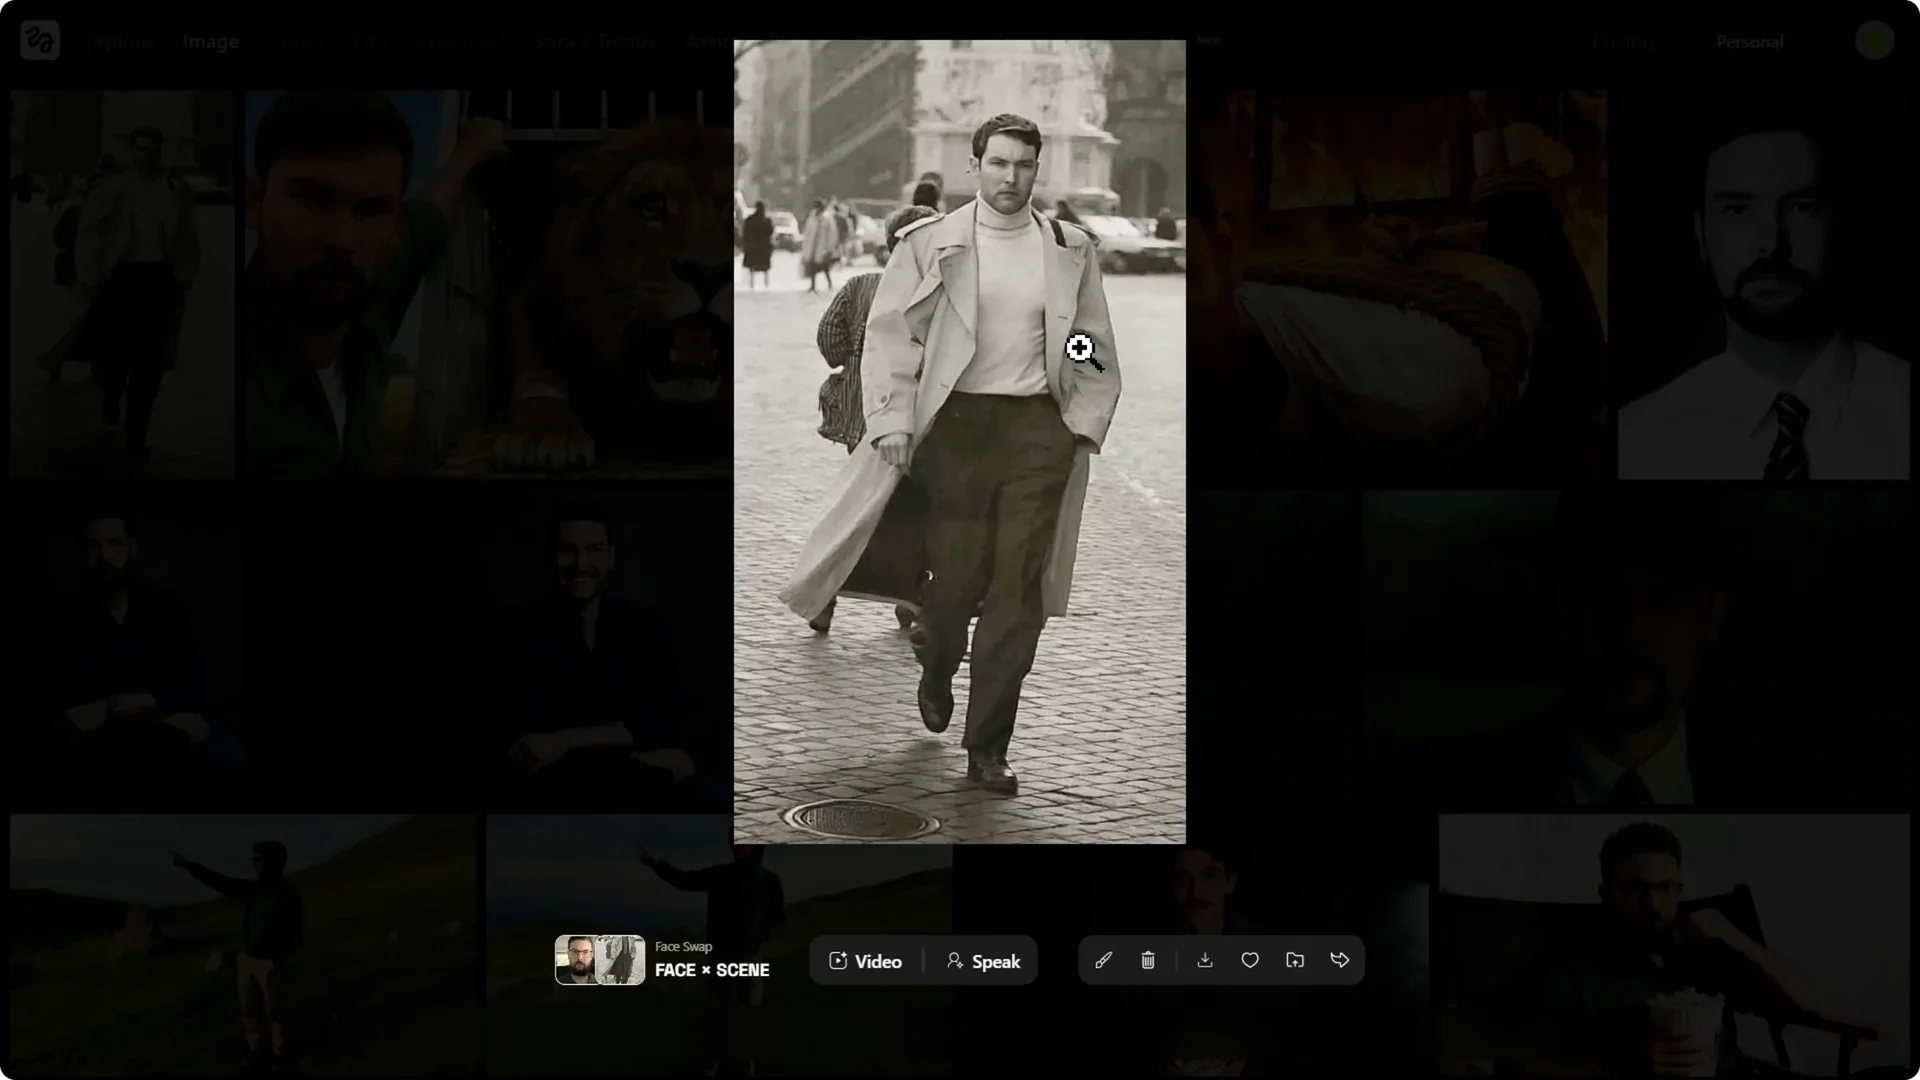Click the Video button

866,961
